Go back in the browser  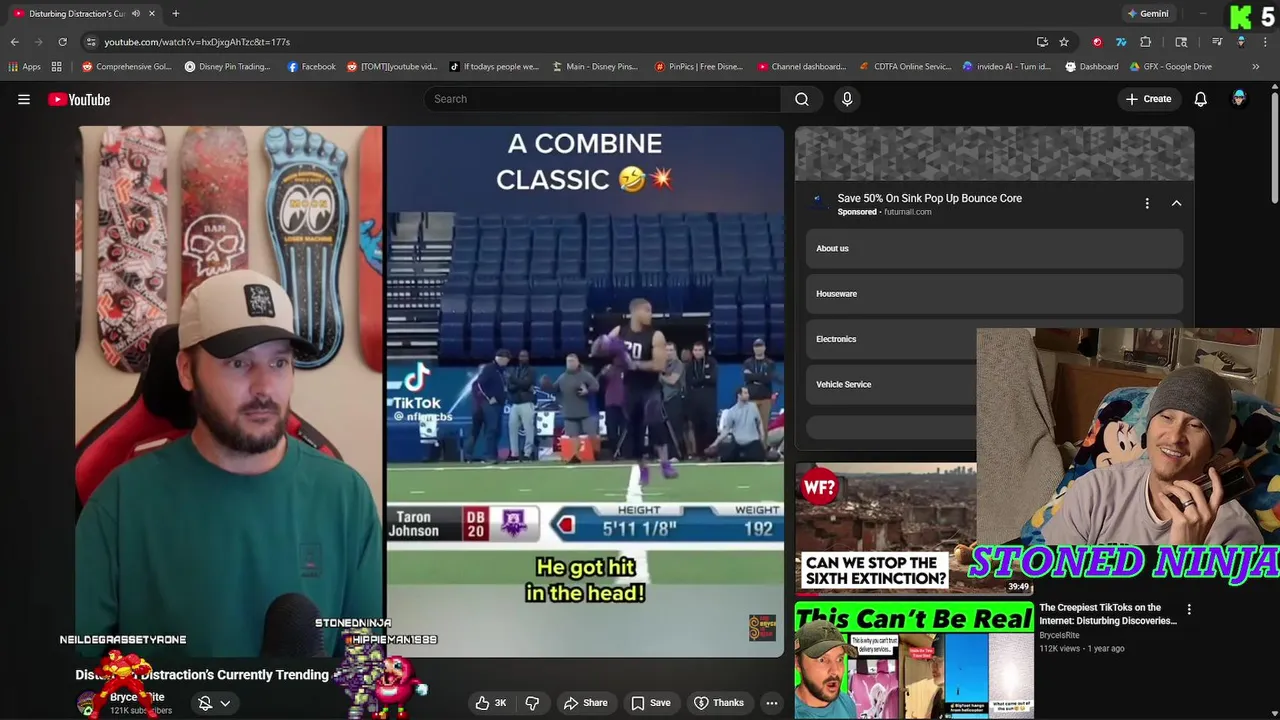pos(14,42)
